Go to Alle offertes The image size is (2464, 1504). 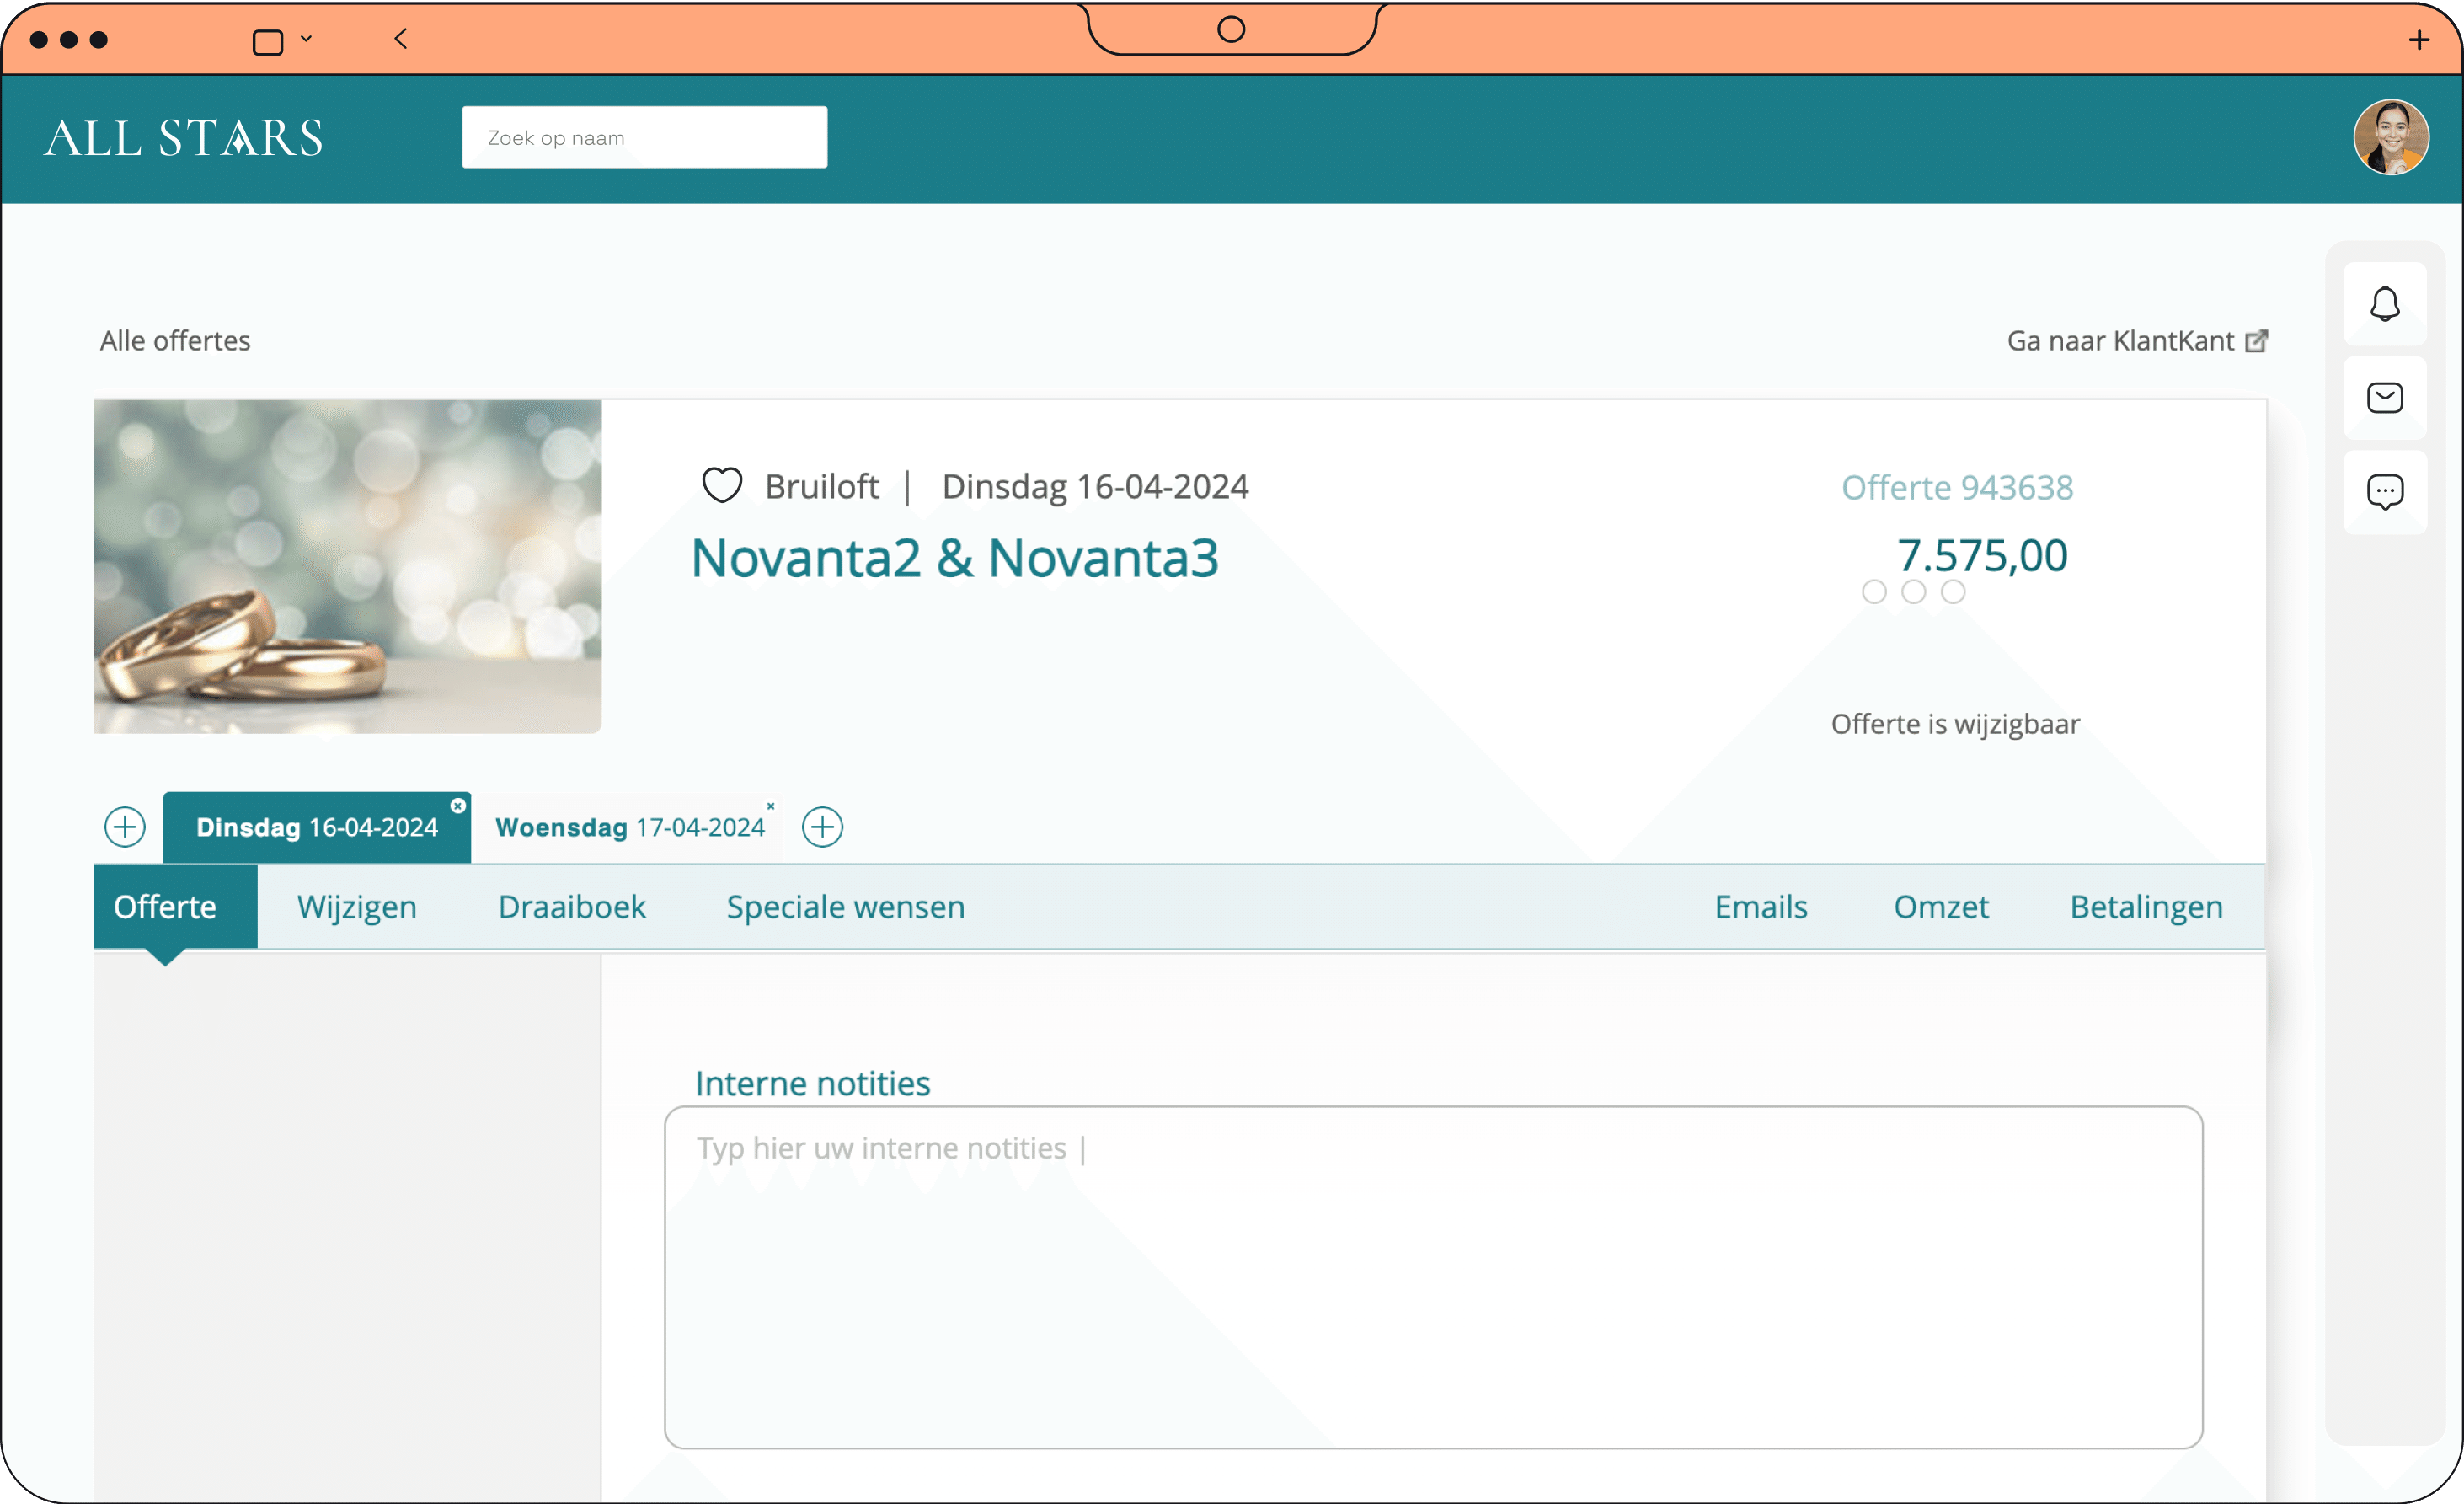coord(175,341)
